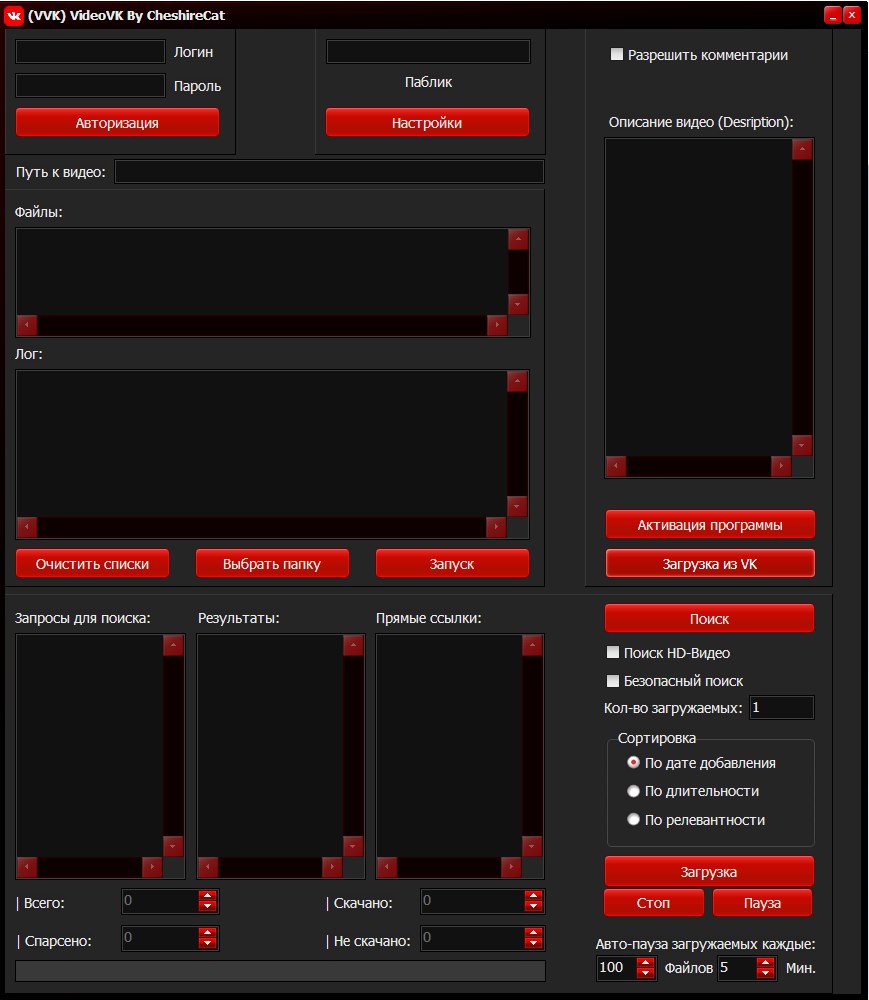Click the Поиск button
The image size is (869, 1000).
(x=709, y=619)
